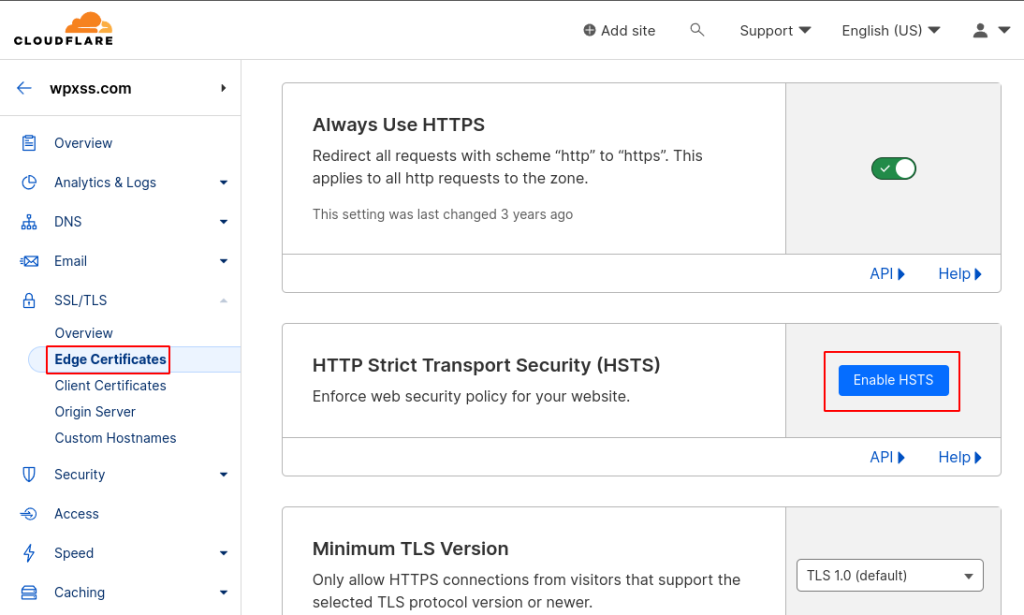Click "This setting was last changed 3 years ago"

[x=442, y=214]
